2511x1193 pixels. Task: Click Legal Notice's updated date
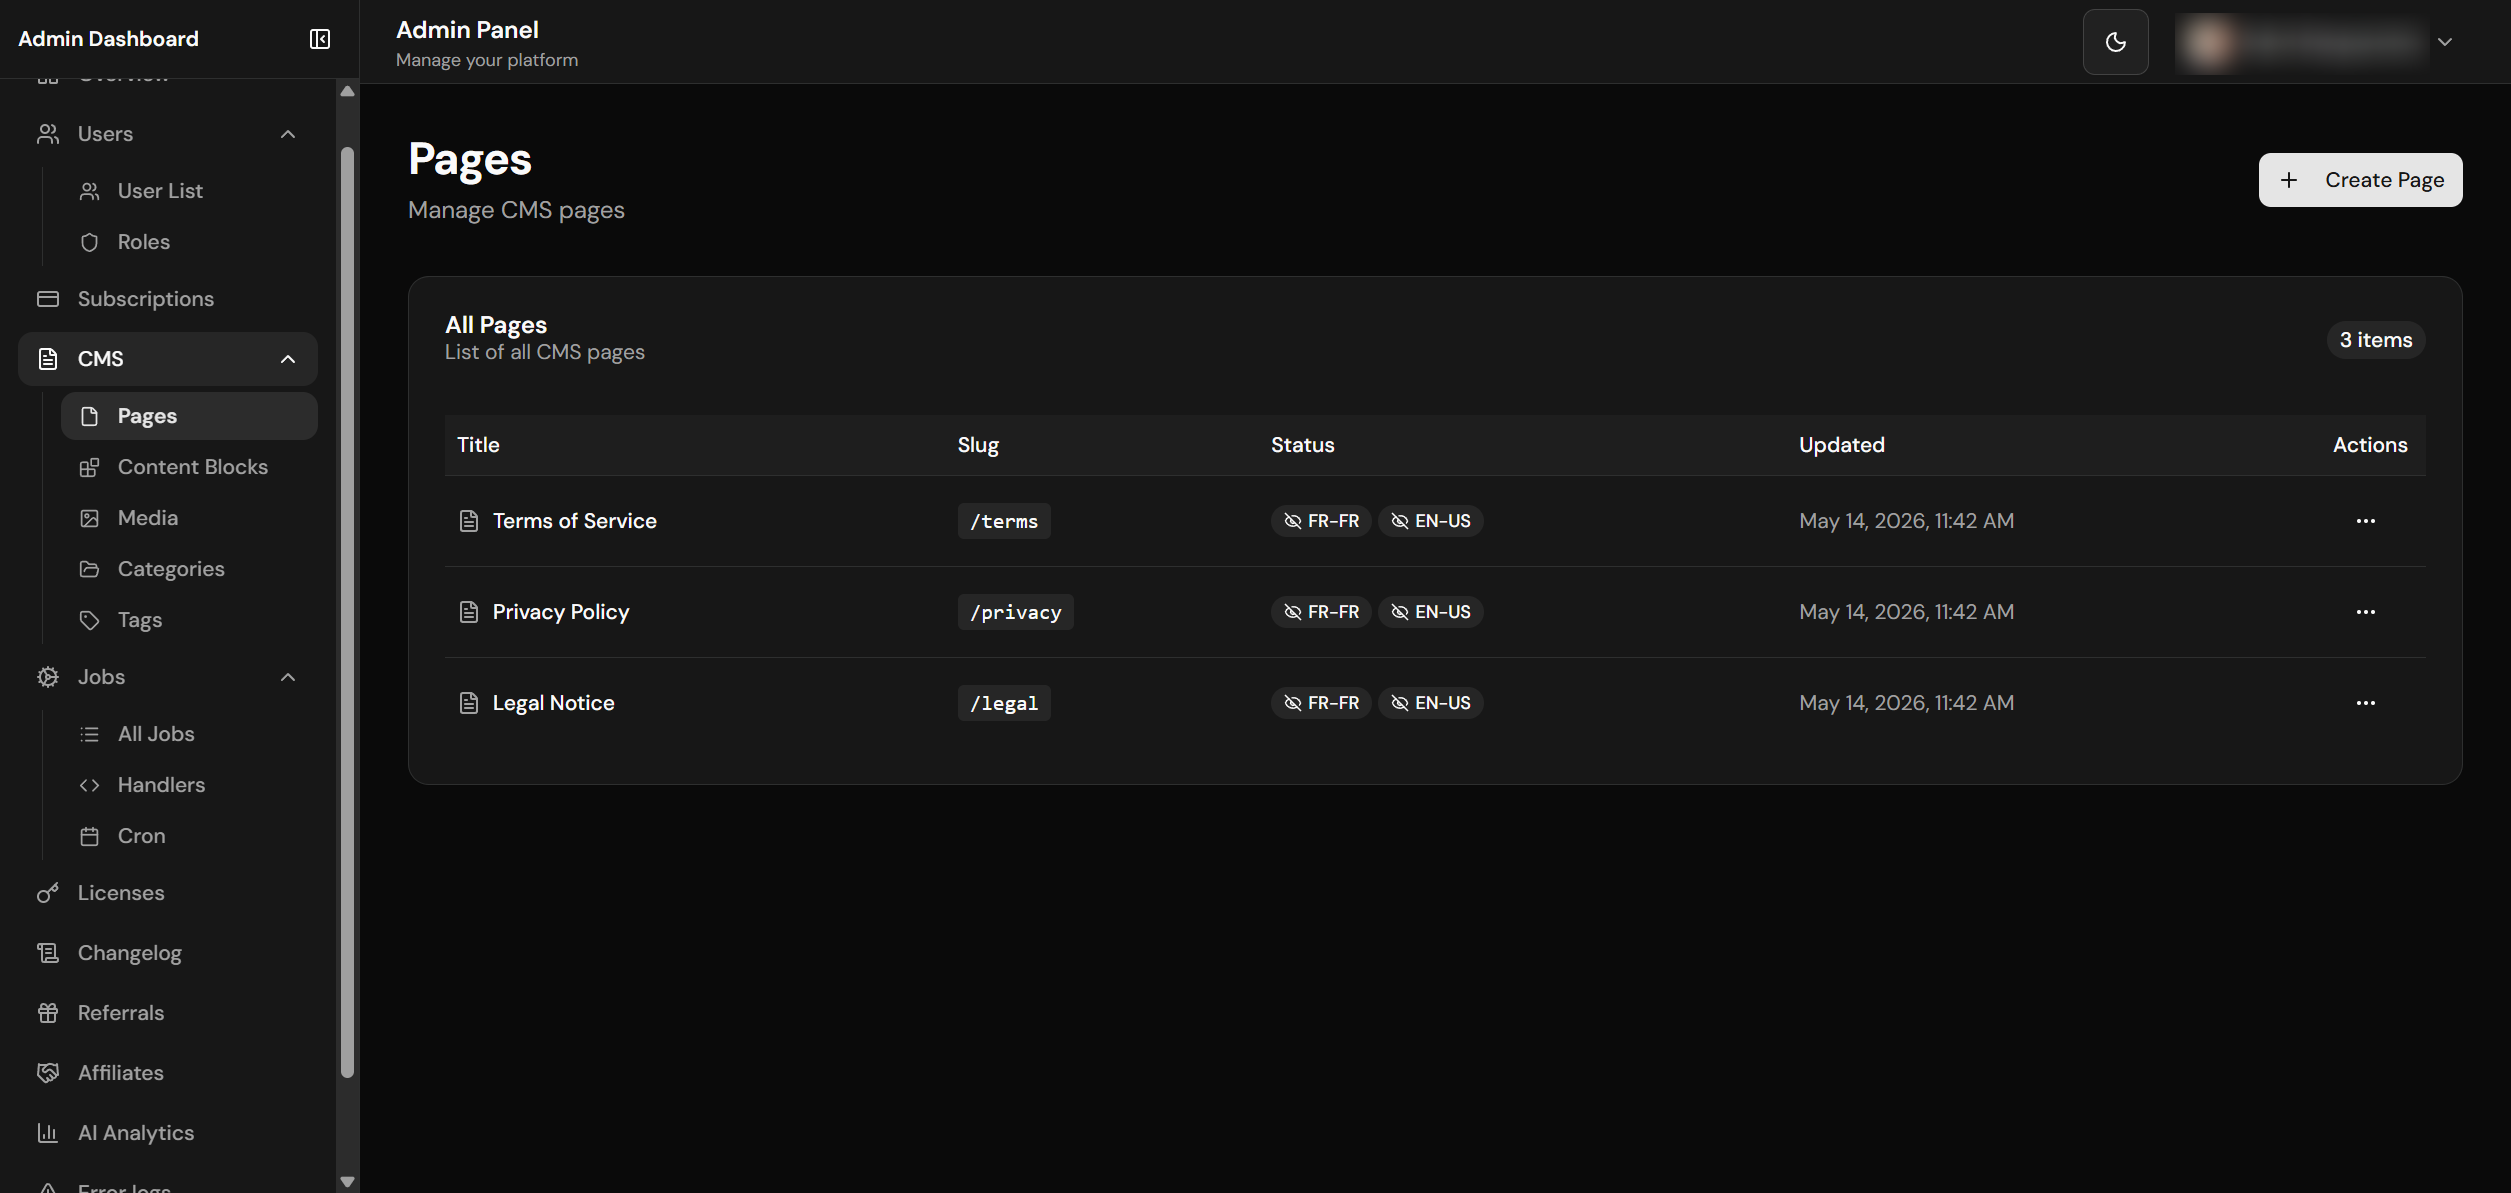pyautogui.click(x=1906, y=703)
